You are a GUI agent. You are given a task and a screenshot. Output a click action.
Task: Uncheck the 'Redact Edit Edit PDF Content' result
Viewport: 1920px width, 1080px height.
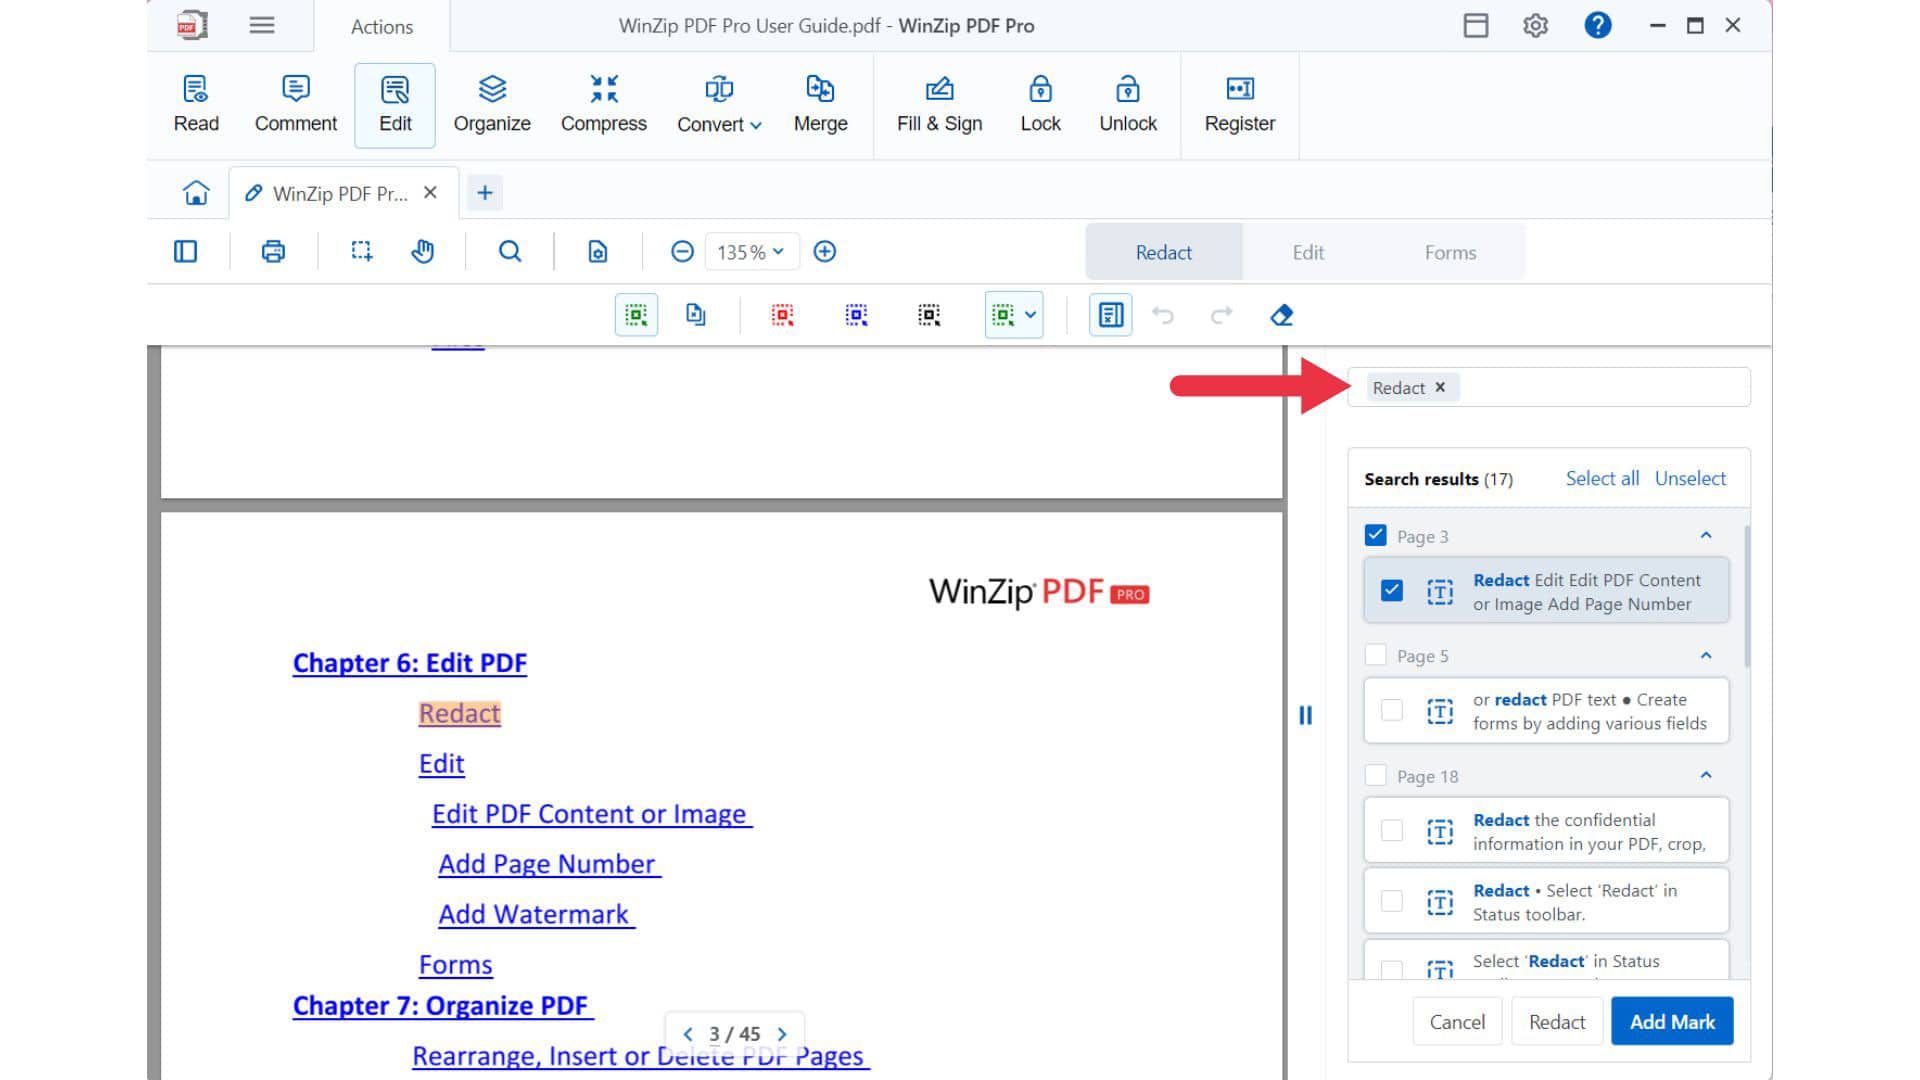(x=1392, y=591)
